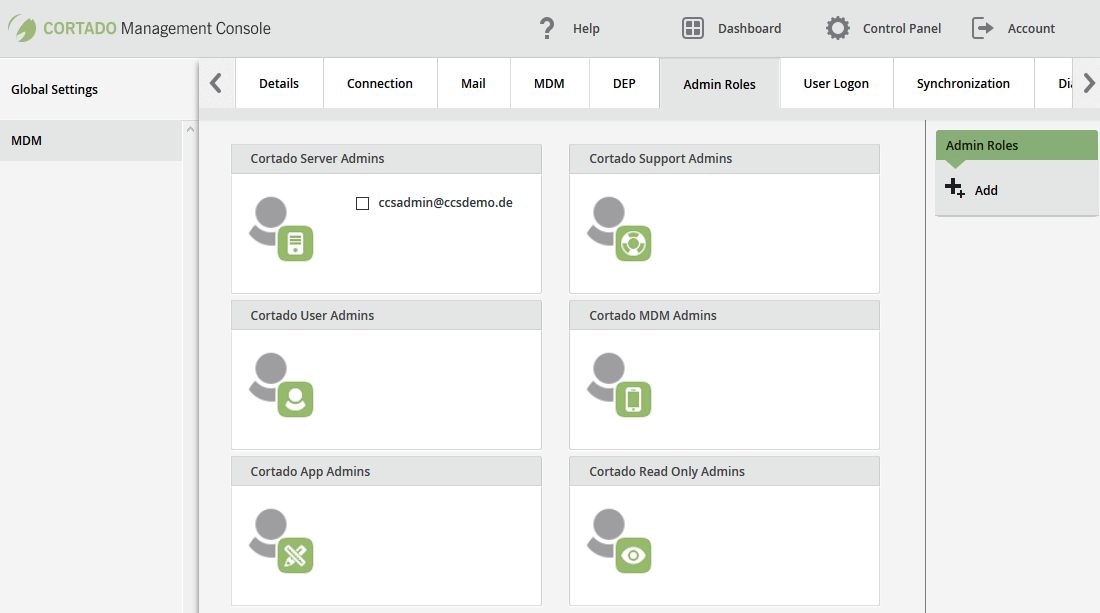Click the sidebar scroll-up arrow
This screenshot has width=1100, height=613.
point(190,130)
